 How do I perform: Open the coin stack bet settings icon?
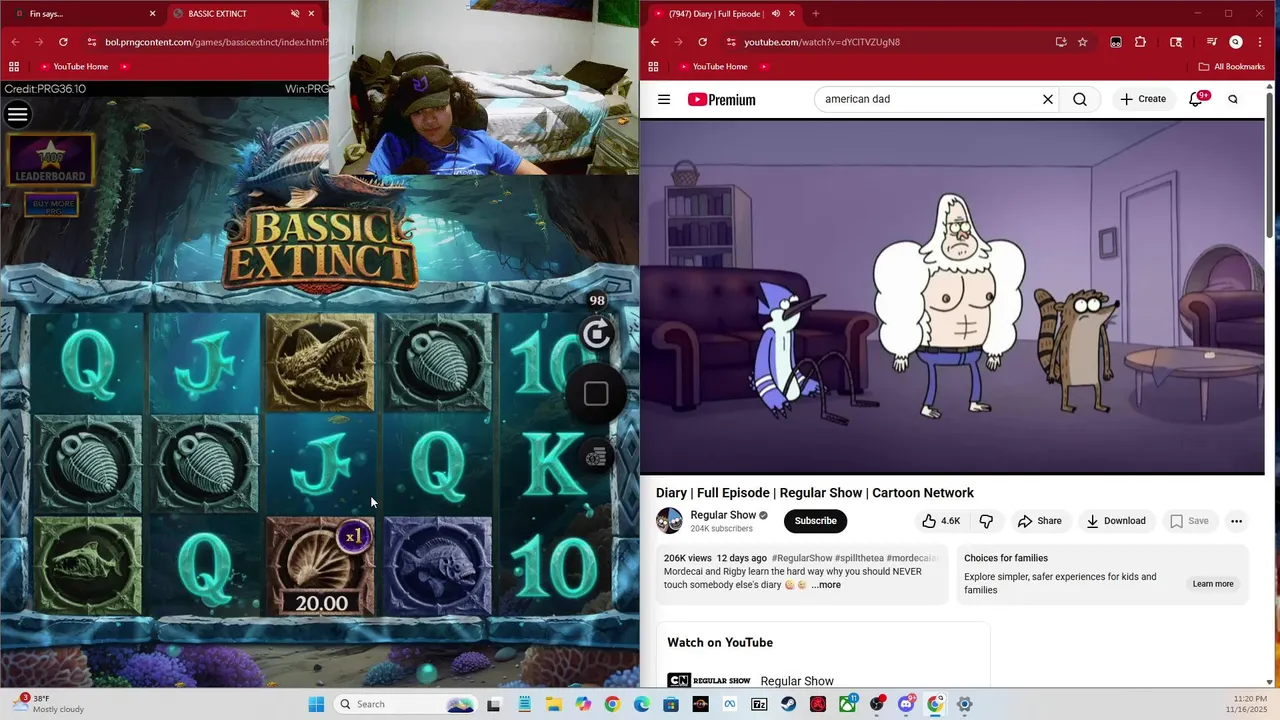click(596, 457)
